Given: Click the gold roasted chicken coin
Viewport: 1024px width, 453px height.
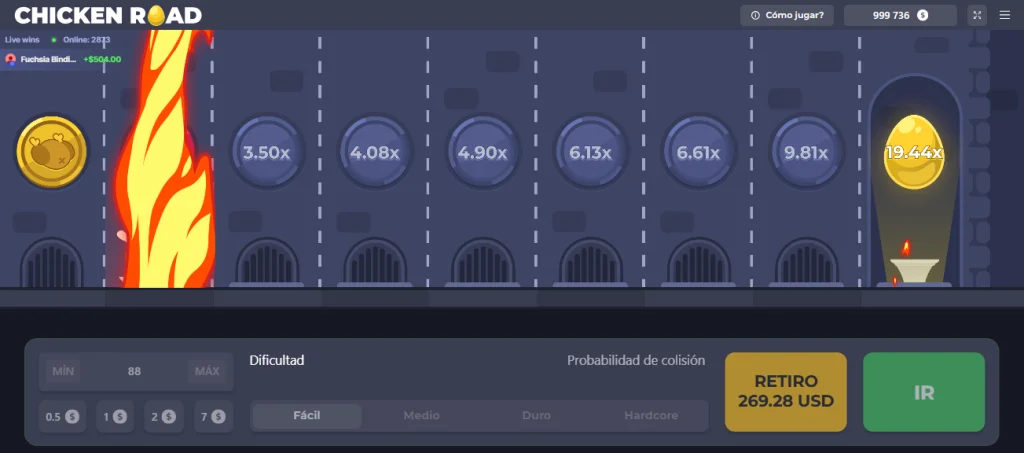Looking at the screenshot, I should click(x=52, y=152).
